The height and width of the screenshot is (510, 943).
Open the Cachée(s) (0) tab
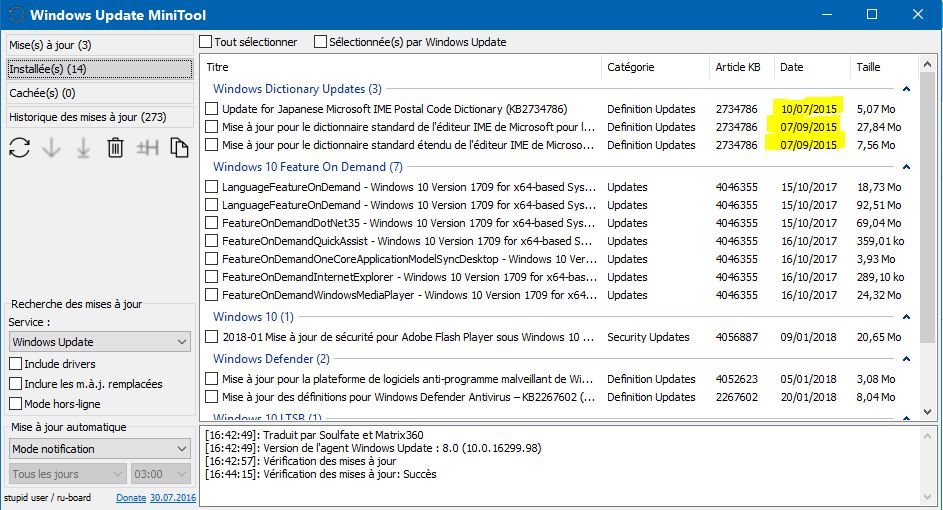tap(100, 93)
